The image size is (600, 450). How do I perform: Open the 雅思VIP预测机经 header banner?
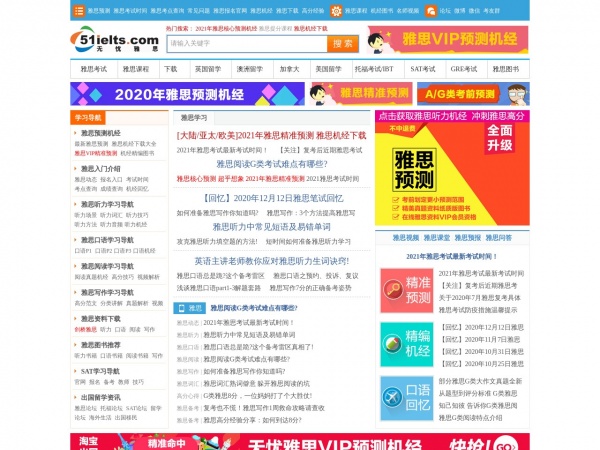pos(448,40)
